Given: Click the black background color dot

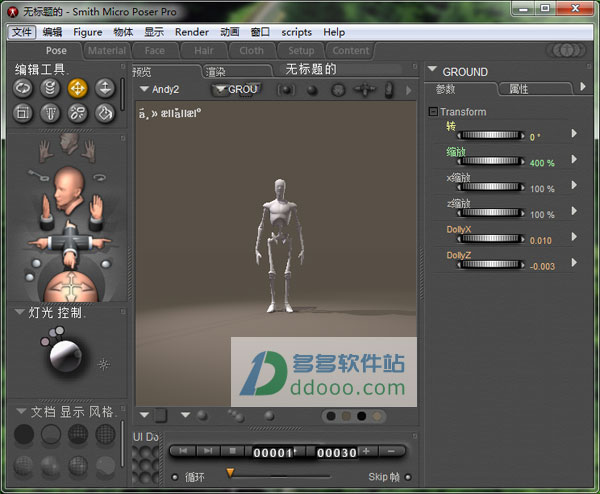Looking at the screenshot, I should tap(361, 416).
